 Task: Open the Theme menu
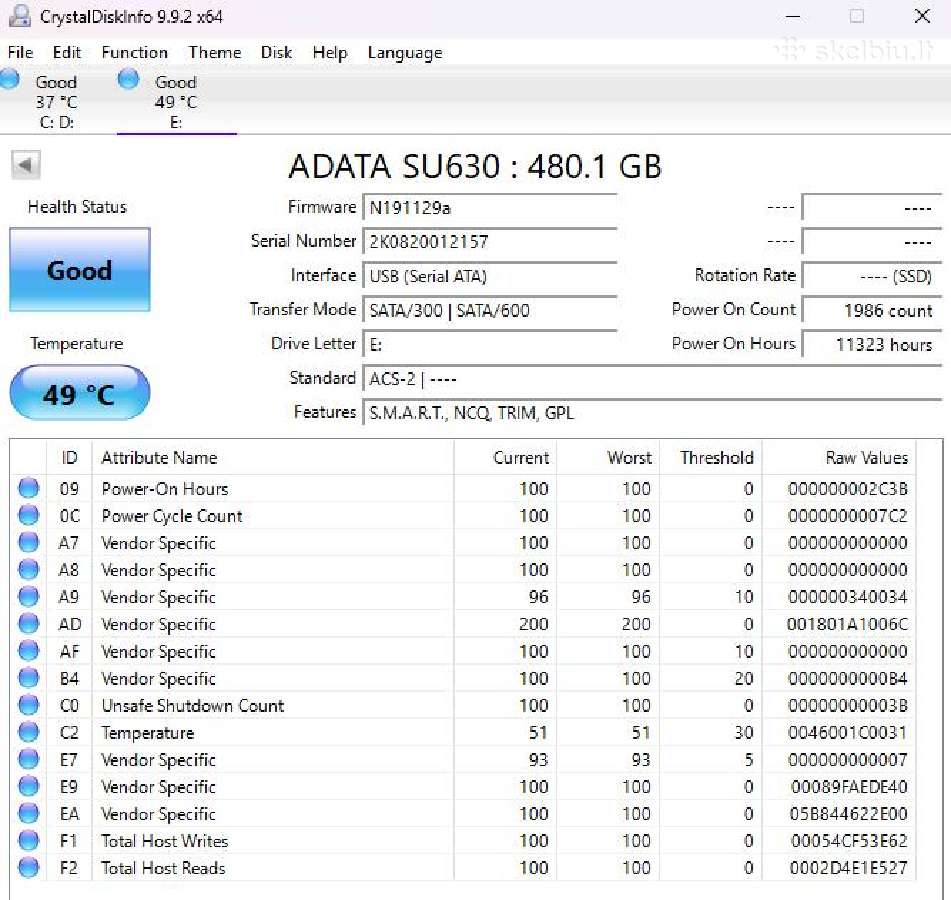(x=215, y=52)
